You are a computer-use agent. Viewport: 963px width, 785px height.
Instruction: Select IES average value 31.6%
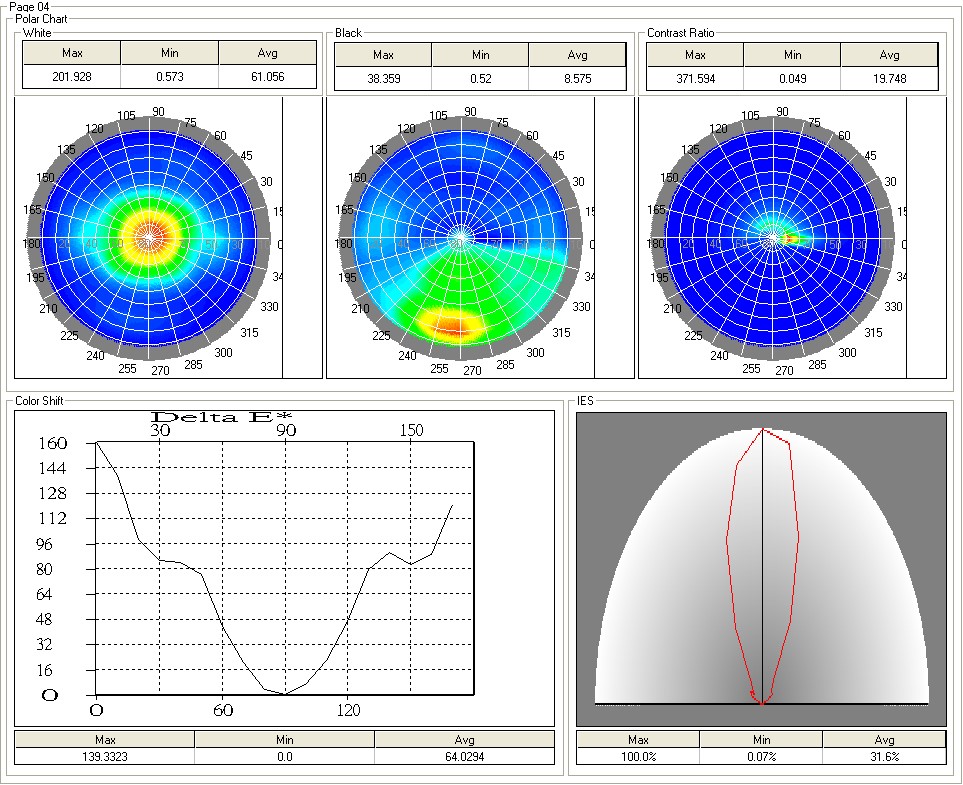(884, 757)
